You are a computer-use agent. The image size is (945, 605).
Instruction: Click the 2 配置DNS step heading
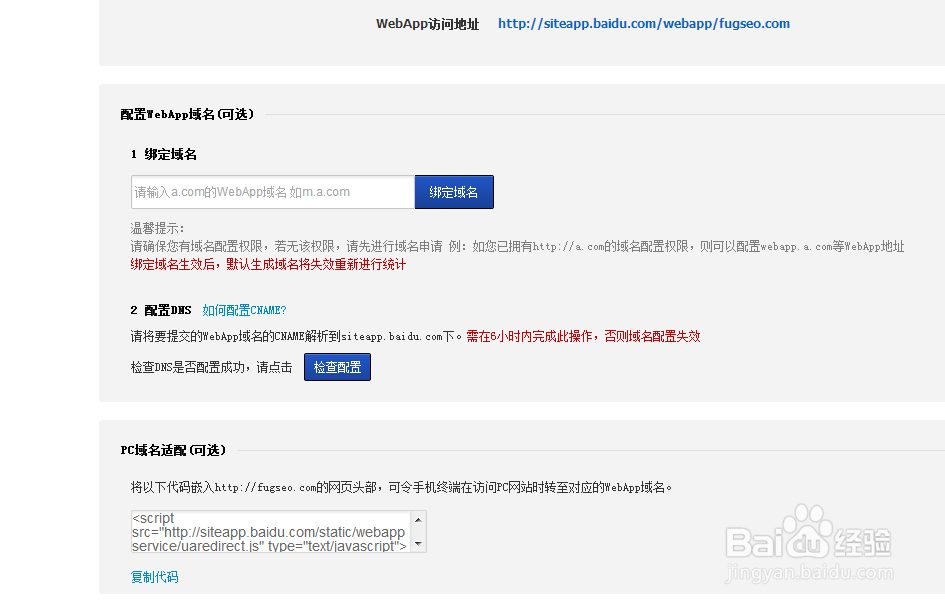pos(161,310)
